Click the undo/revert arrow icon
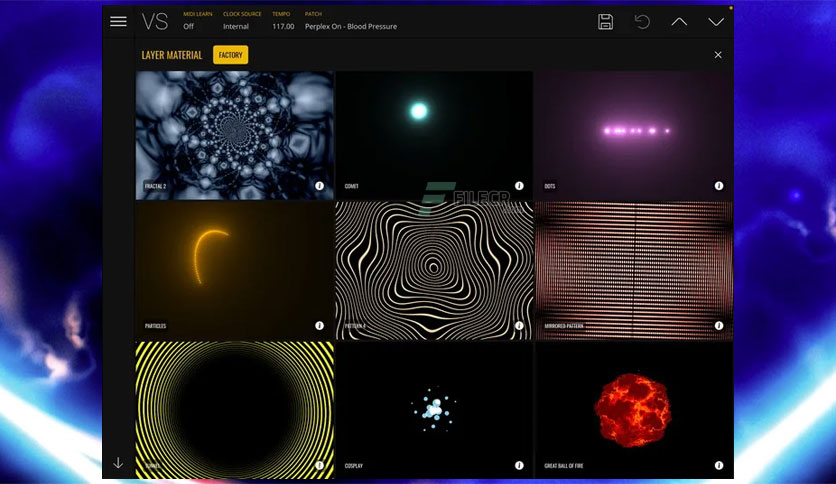 (642, 21)
